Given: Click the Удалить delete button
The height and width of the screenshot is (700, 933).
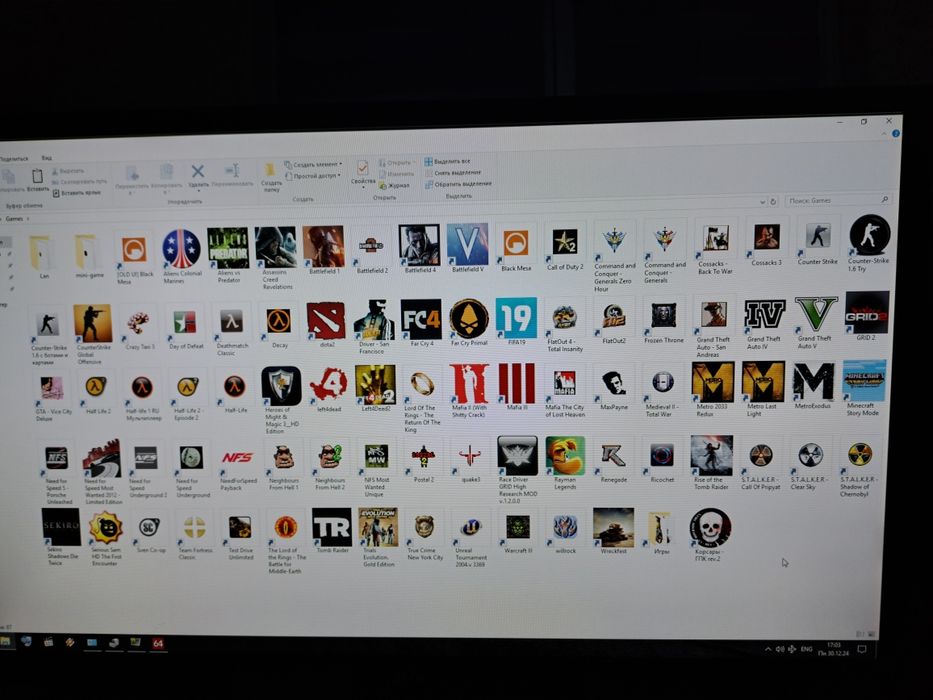Looking at the screenshot, I should 198,177.
